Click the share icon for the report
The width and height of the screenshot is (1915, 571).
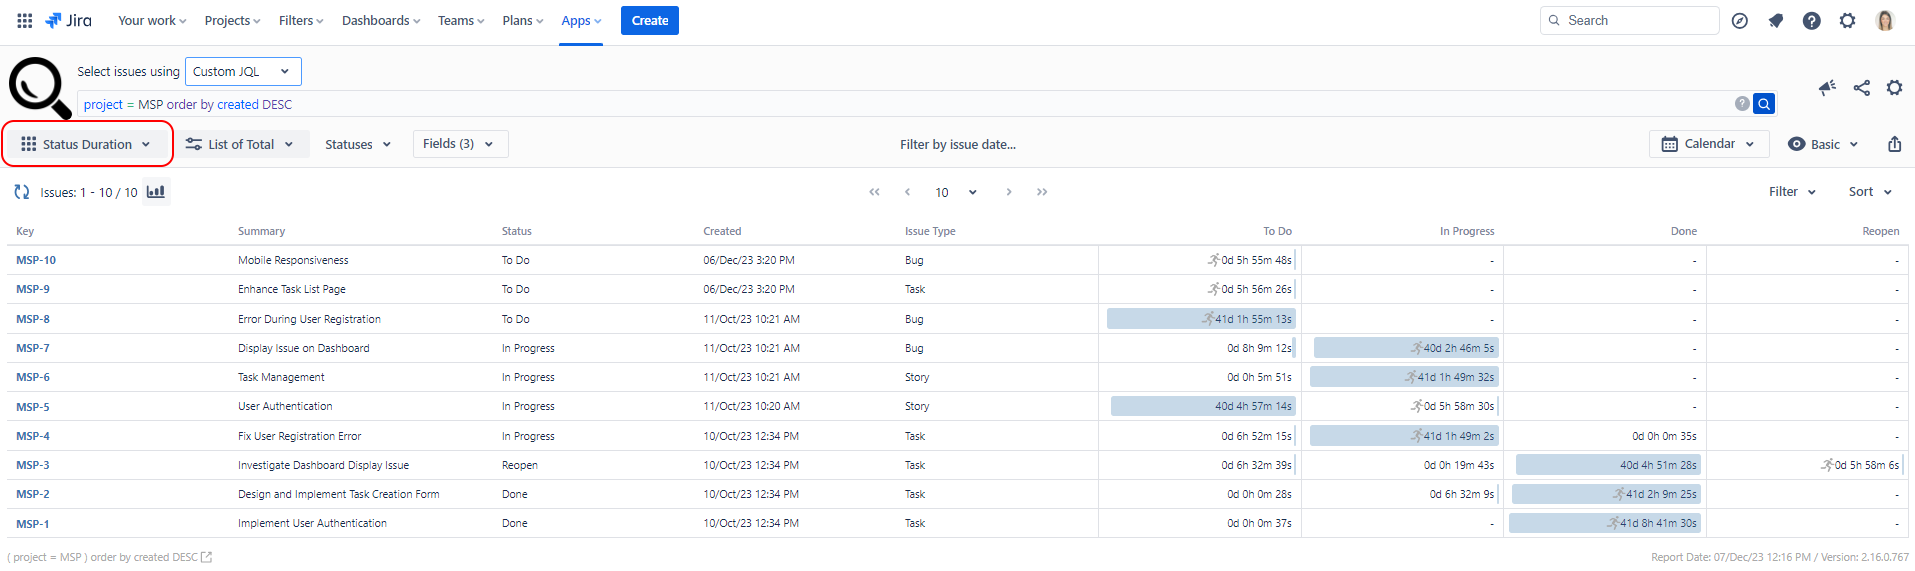(1861, 88)
